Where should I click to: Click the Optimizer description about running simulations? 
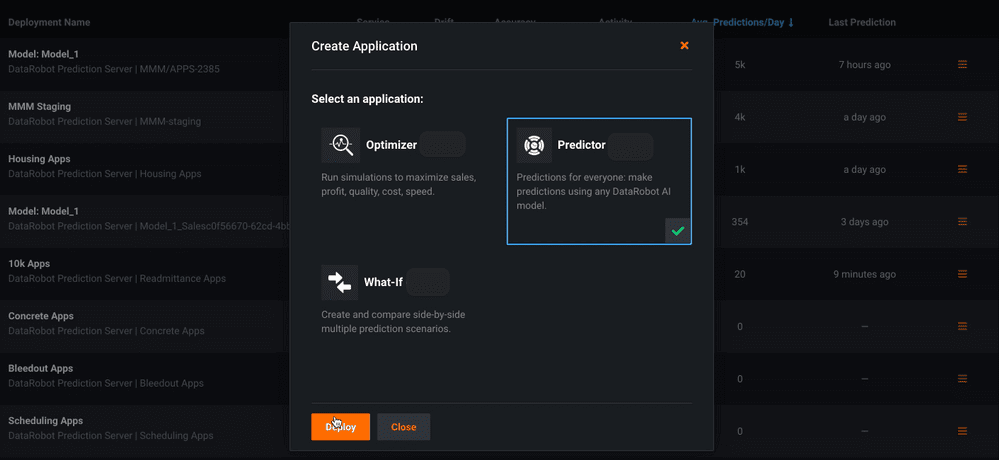(398, 184)
